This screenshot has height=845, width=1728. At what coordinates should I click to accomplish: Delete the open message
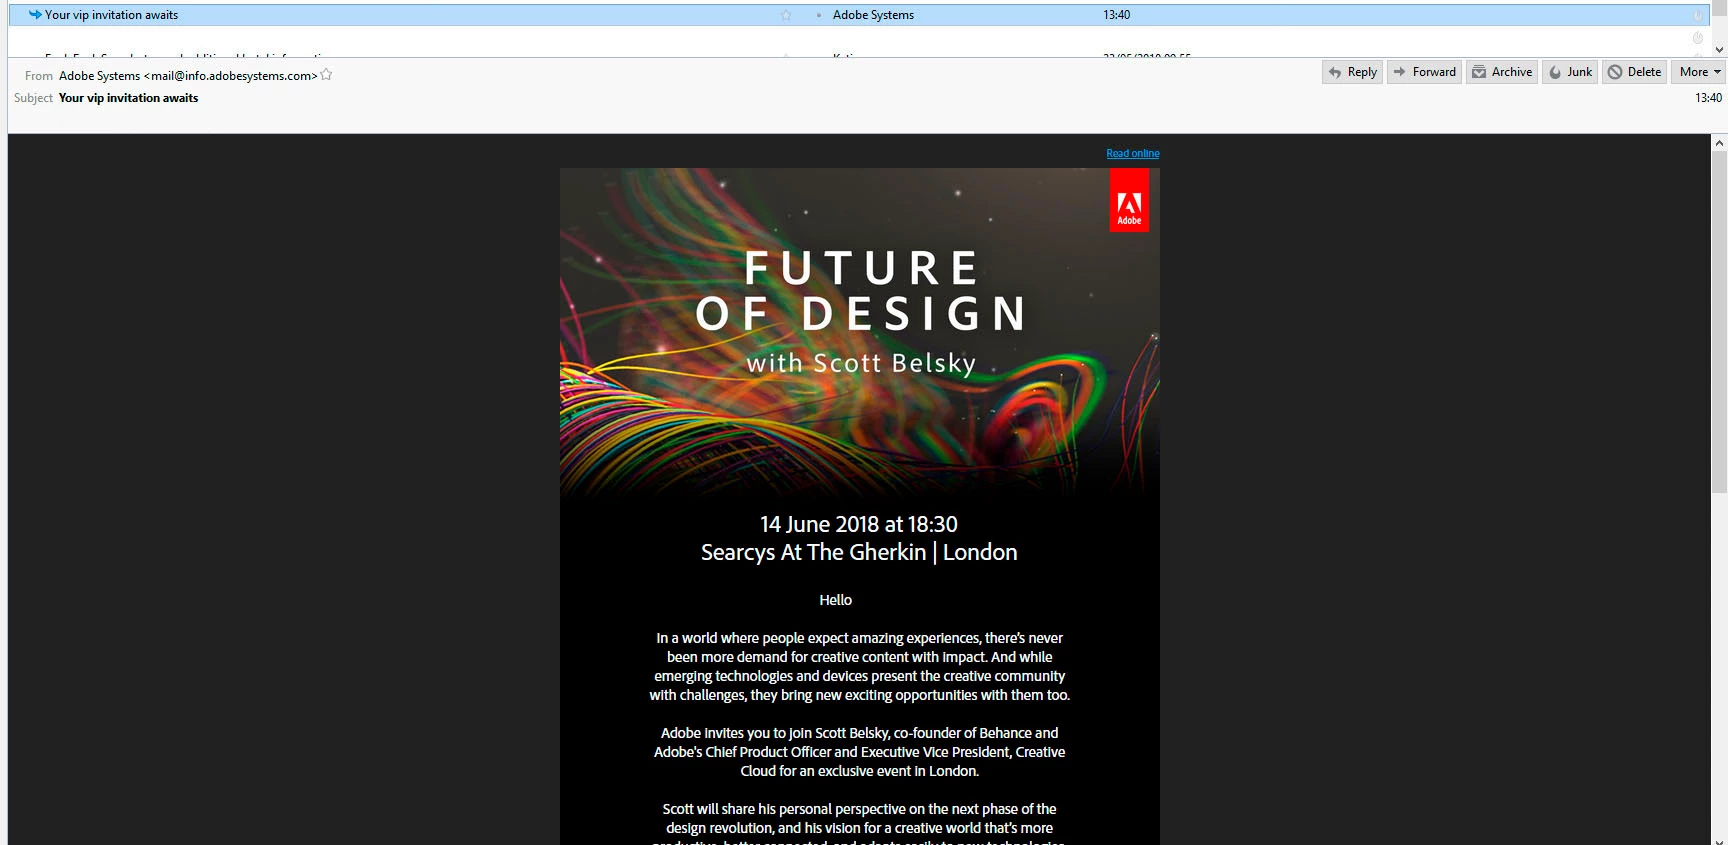click(x=1634, y=72)
